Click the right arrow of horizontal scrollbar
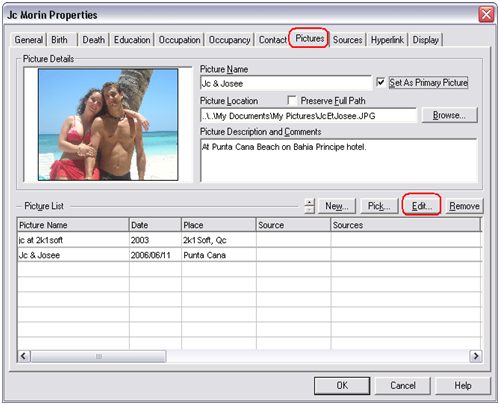 click(x=476, y=356)
